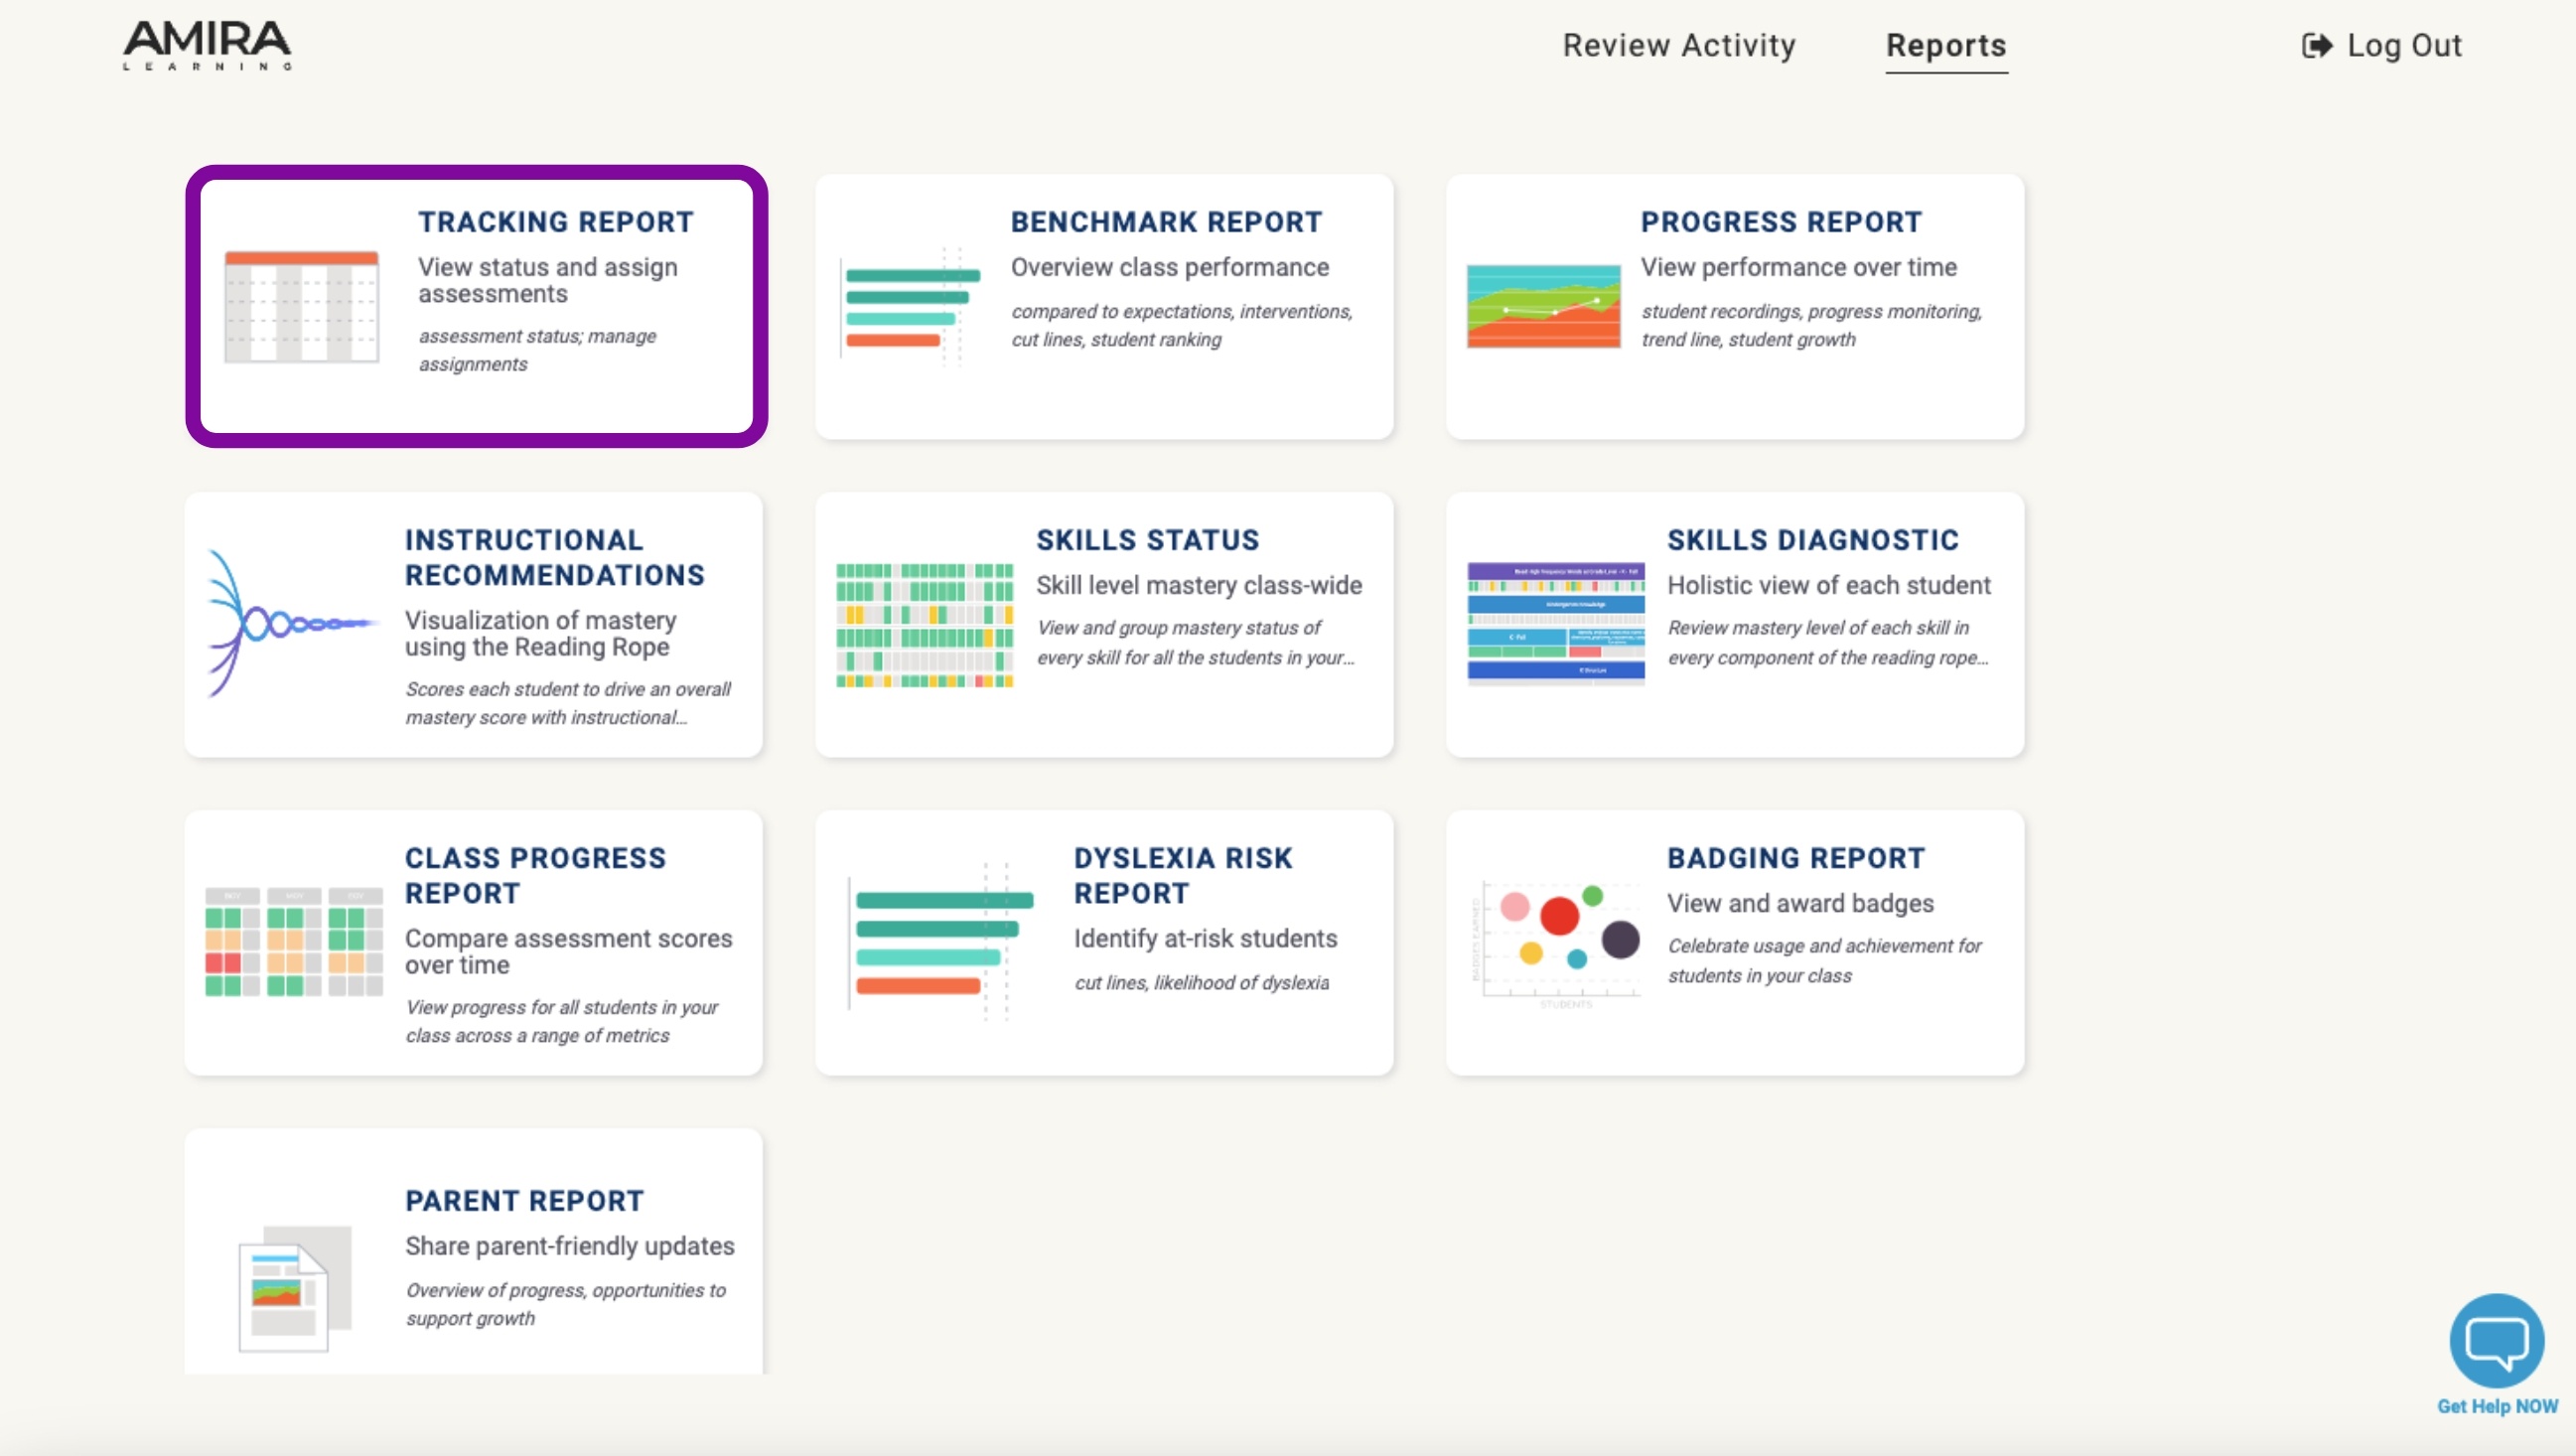The width and height of the screenshot is (2576, 1456).
Task: Click the Class Progress Report calendar grid icon
Action: 293,941
